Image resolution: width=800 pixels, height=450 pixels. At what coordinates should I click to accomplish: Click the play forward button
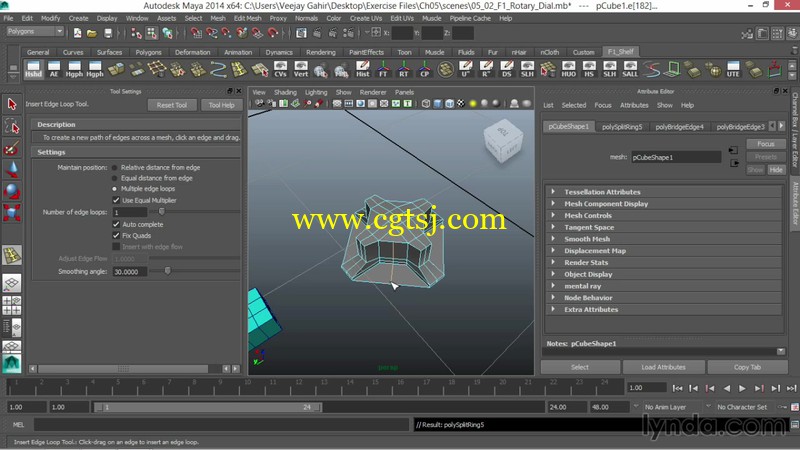742,388
